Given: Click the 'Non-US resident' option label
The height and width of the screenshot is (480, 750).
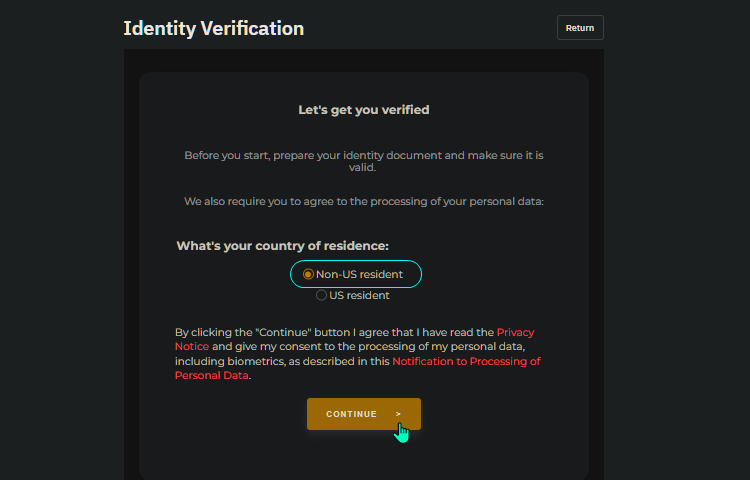Looking at the screenshot, I should pyautogui.click(x=359, y=274).
